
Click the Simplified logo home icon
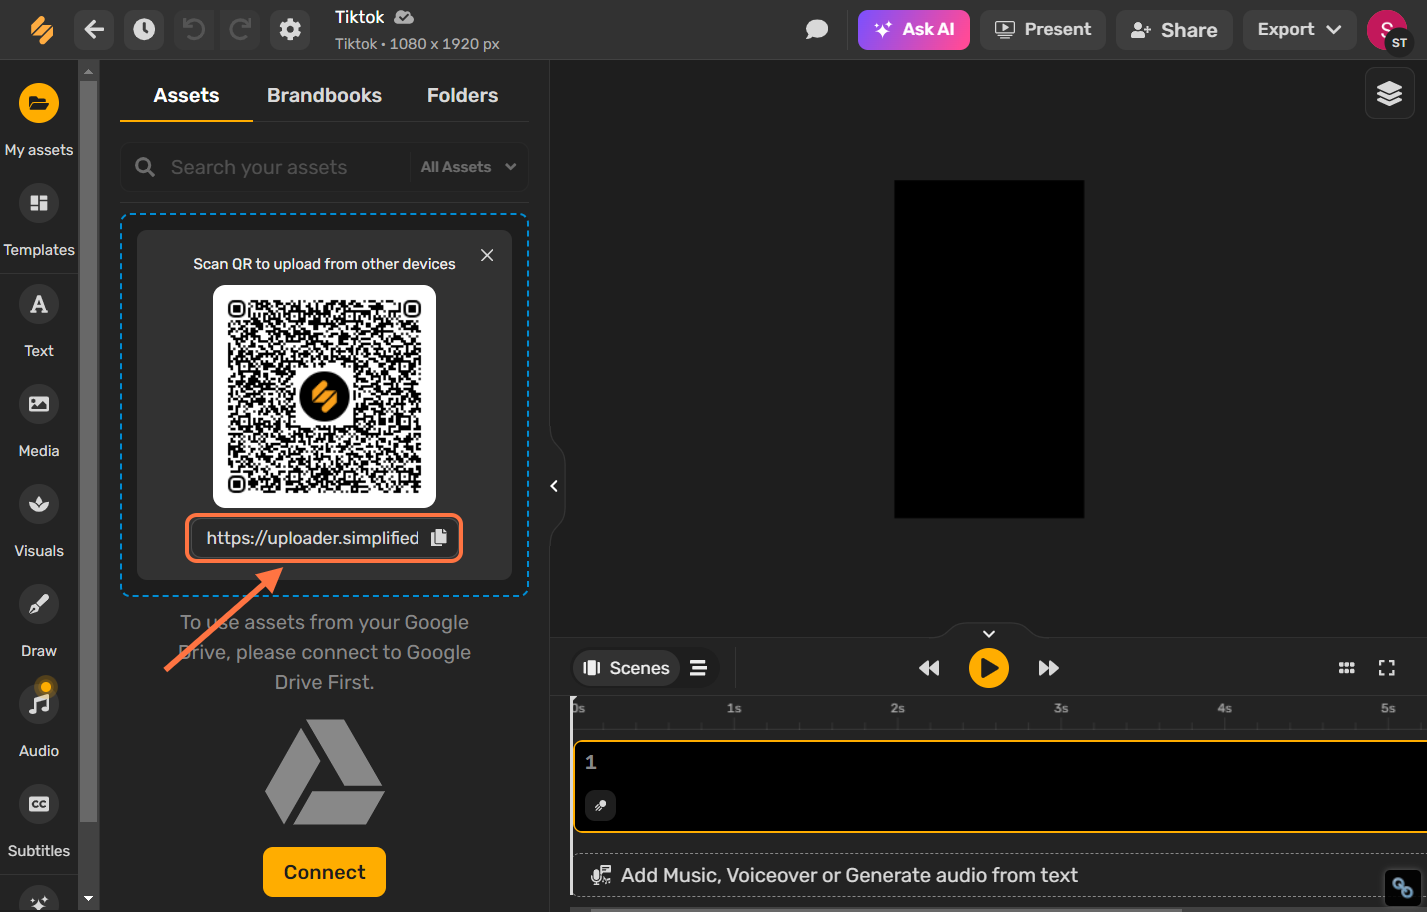42,30
